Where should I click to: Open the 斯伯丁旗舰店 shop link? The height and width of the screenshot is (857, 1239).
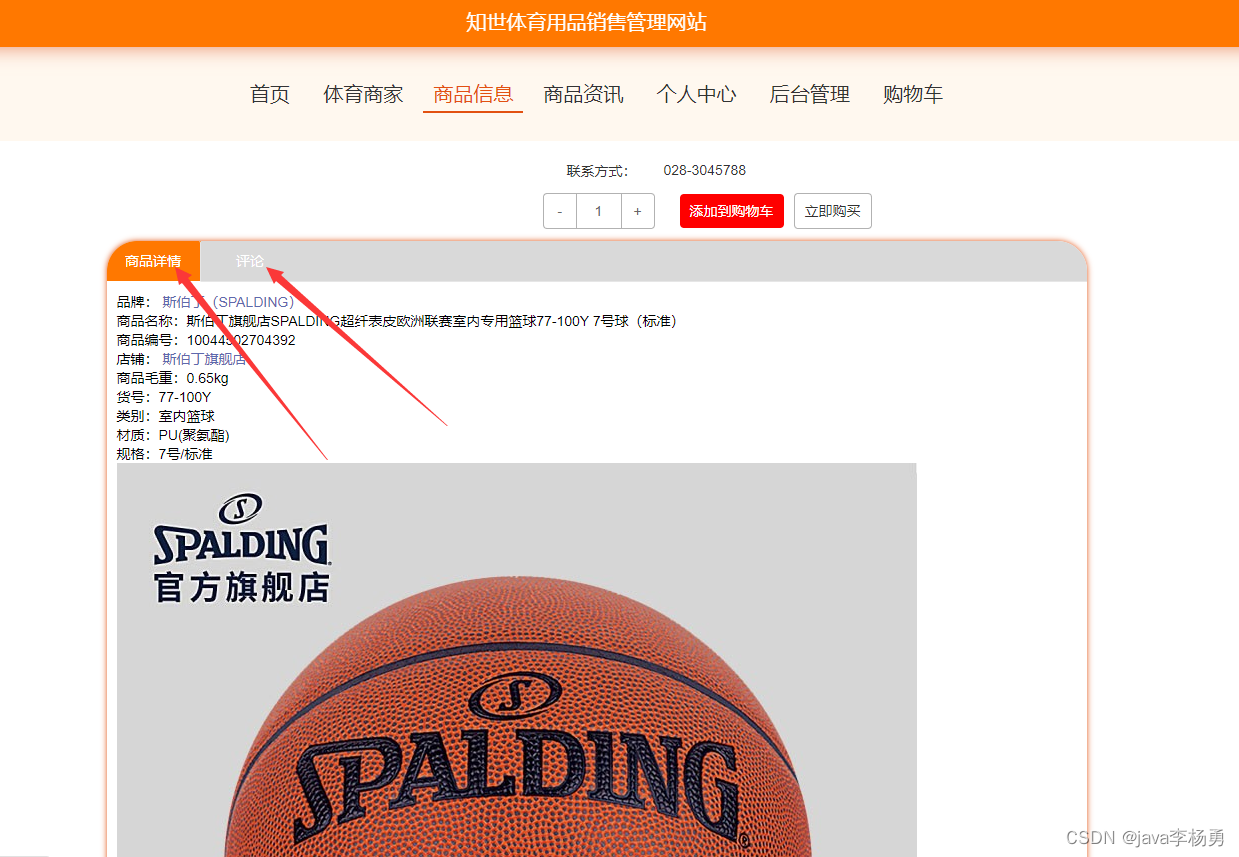point(204,359)
